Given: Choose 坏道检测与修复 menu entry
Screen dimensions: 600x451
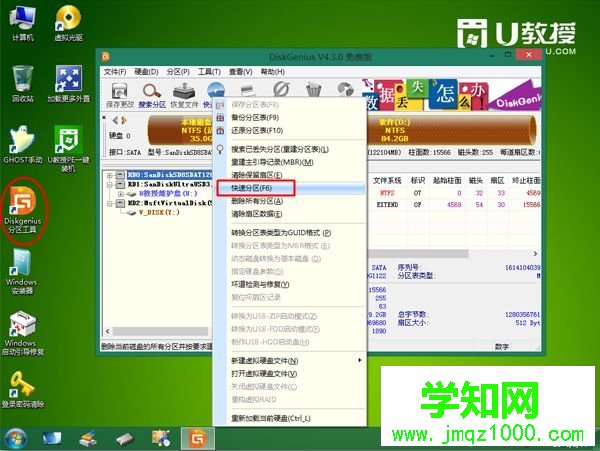Looking at the screenshot, I should (291, 285).
